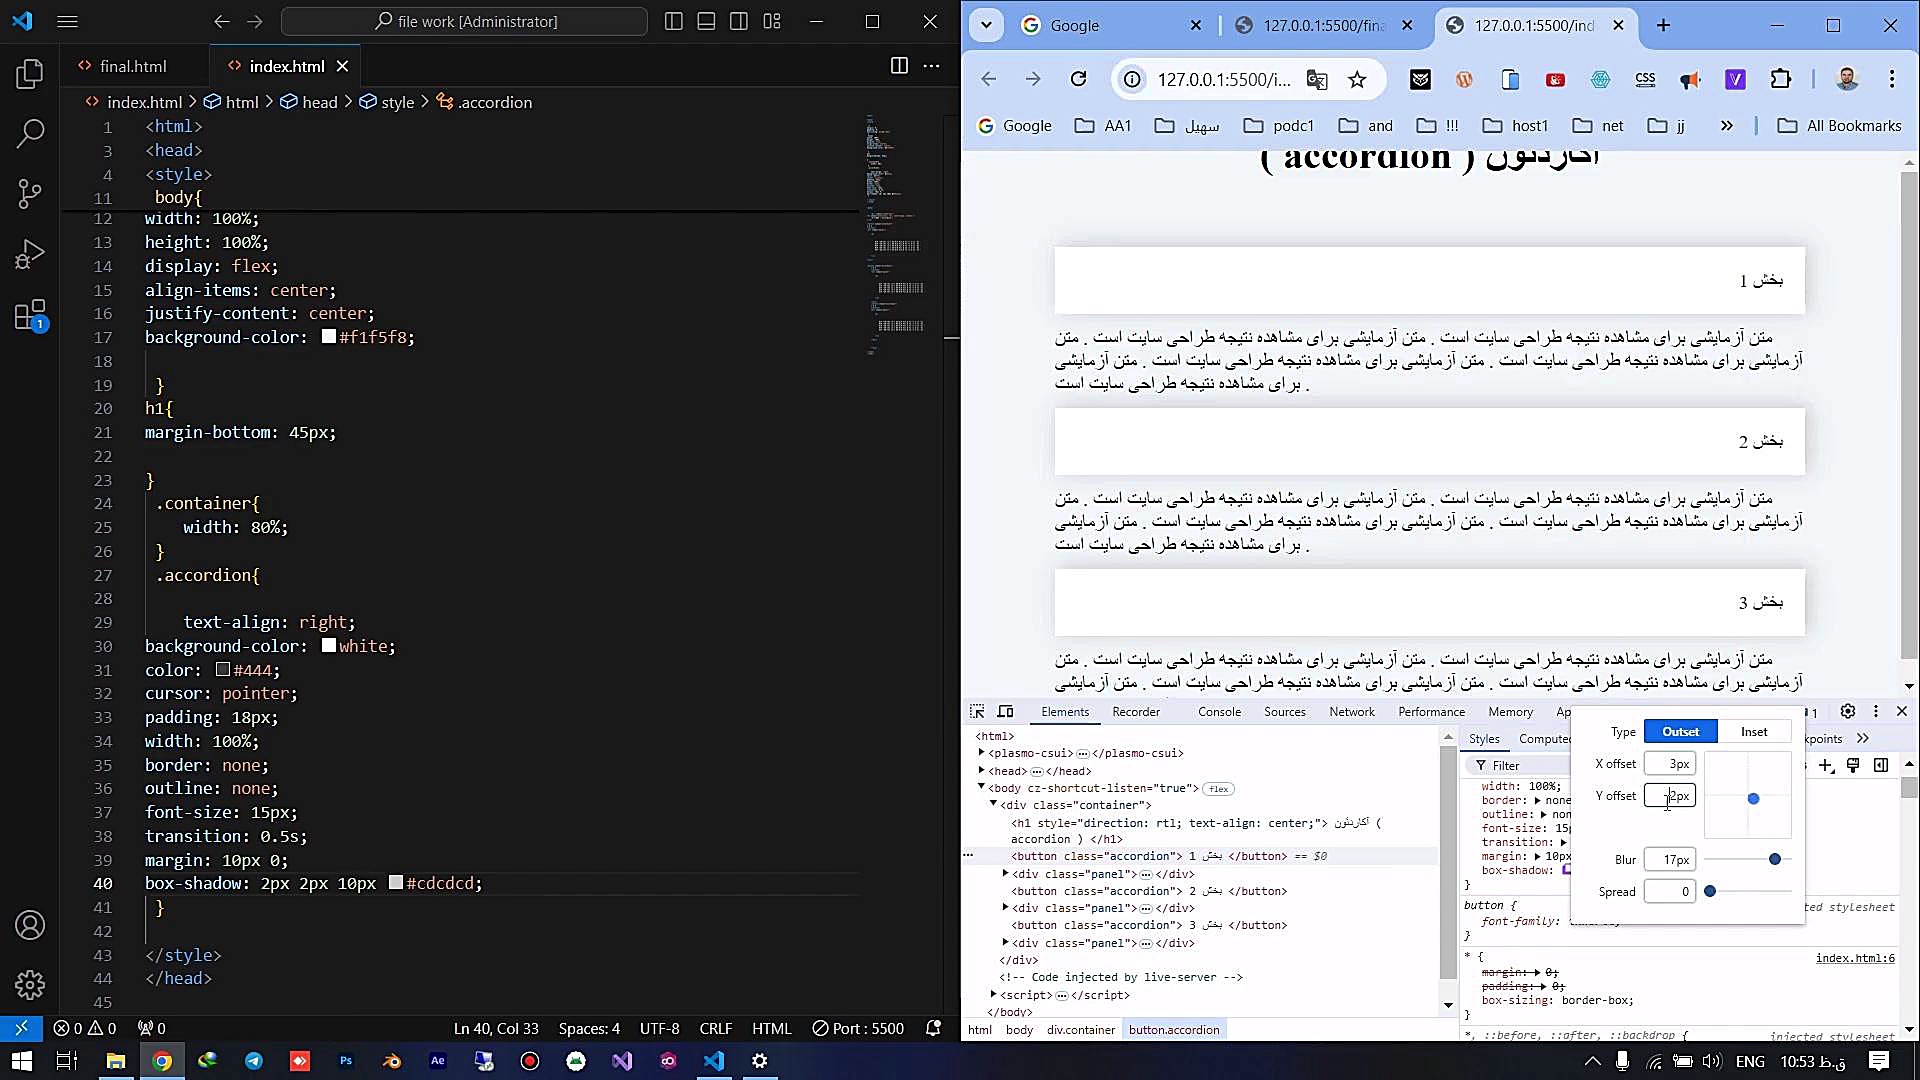Image resolution: width=1920 pixels, height=1080 pixels.
Task: Click the accordion button 3 بخش
Action: click(1429, 602)
